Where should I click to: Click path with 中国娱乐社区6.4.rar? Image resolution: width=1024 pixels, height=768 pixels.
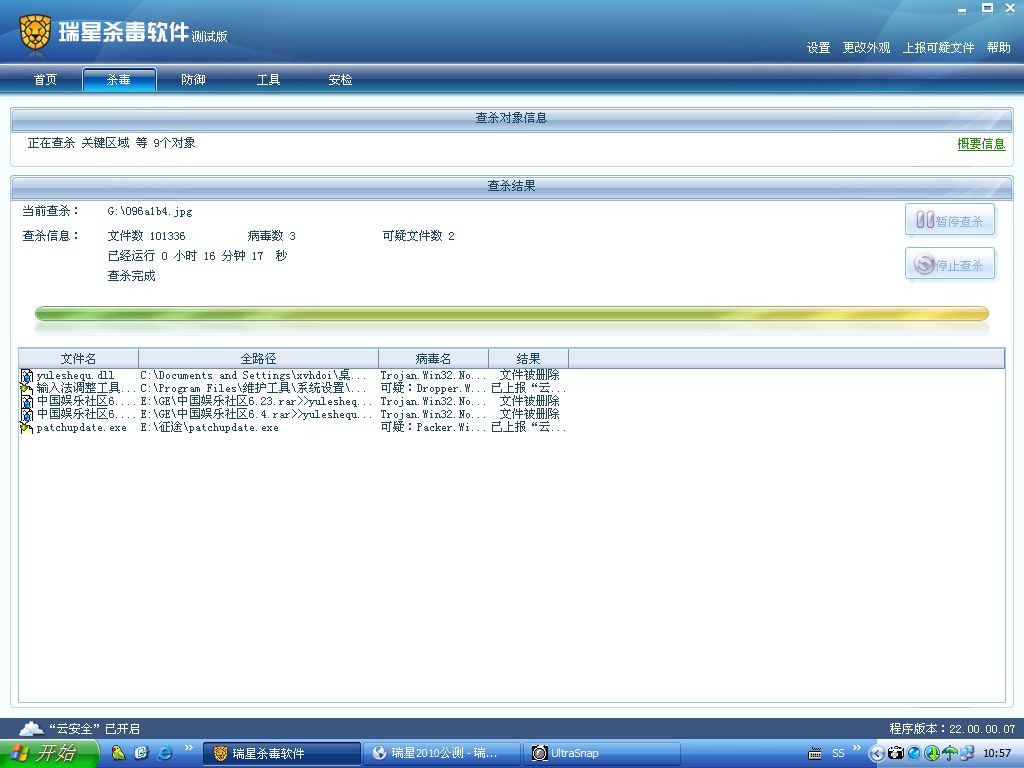(x=256, y=415)
